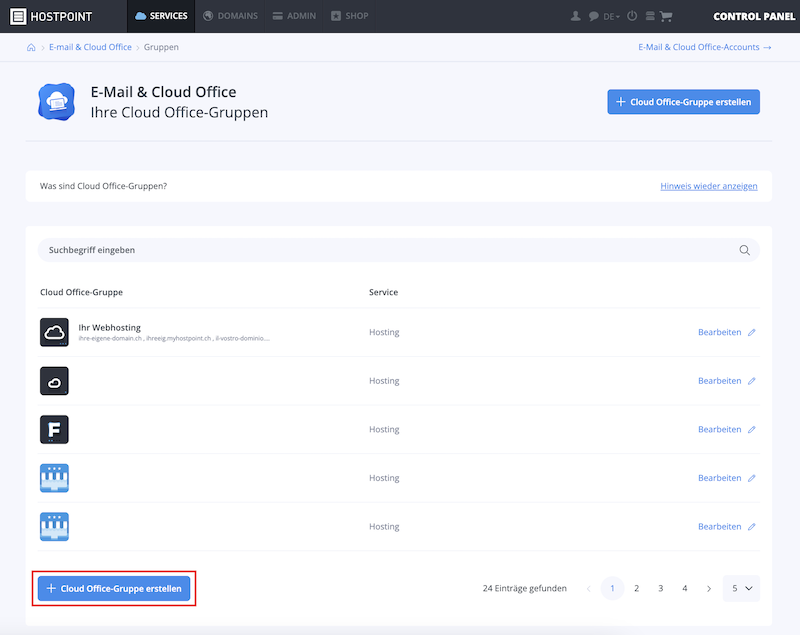Click the Hostpoint logo
Image resolution: width=800 pixels, height=635 pixels.
pyautogui.click(x=51, y=16)
